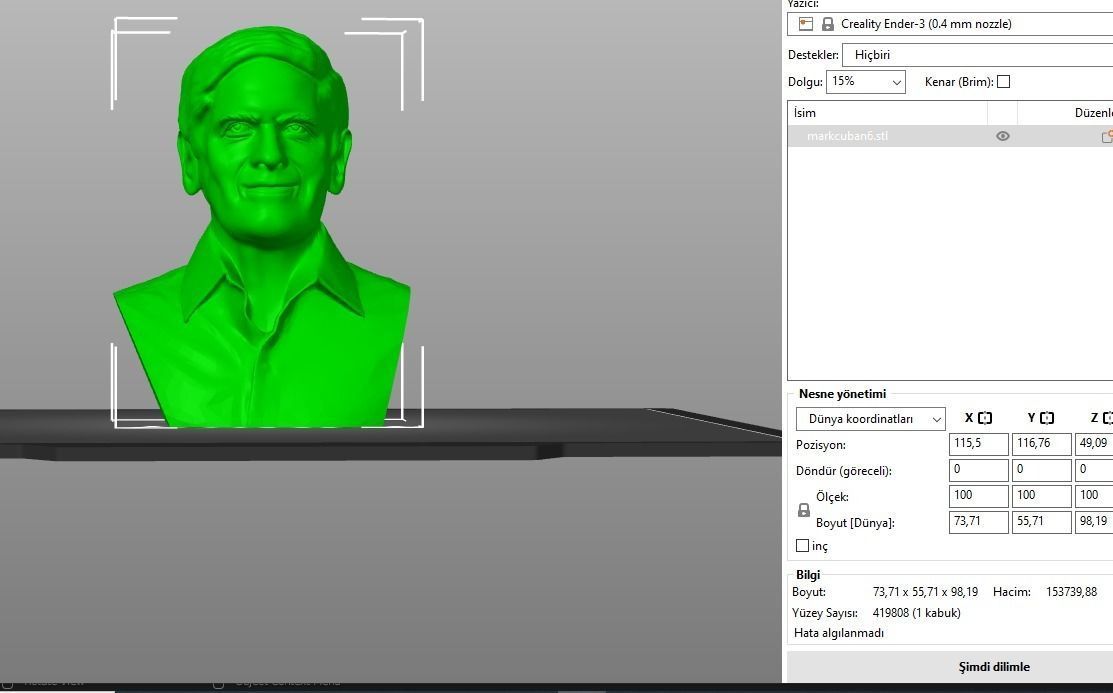Screen dimensions: 1113x693
Task: Click the Pozisyon X field 115,5
Action: tap(978, 444)
